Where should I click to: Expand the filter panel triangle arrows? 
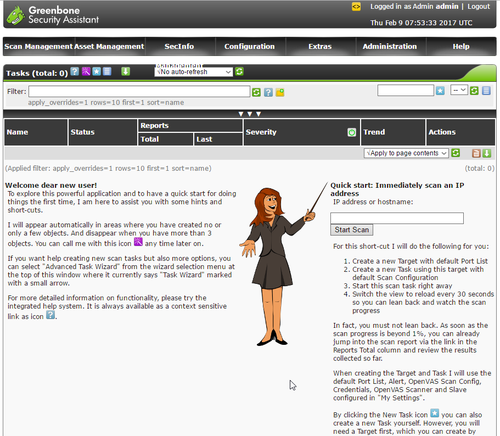[249, 114]
